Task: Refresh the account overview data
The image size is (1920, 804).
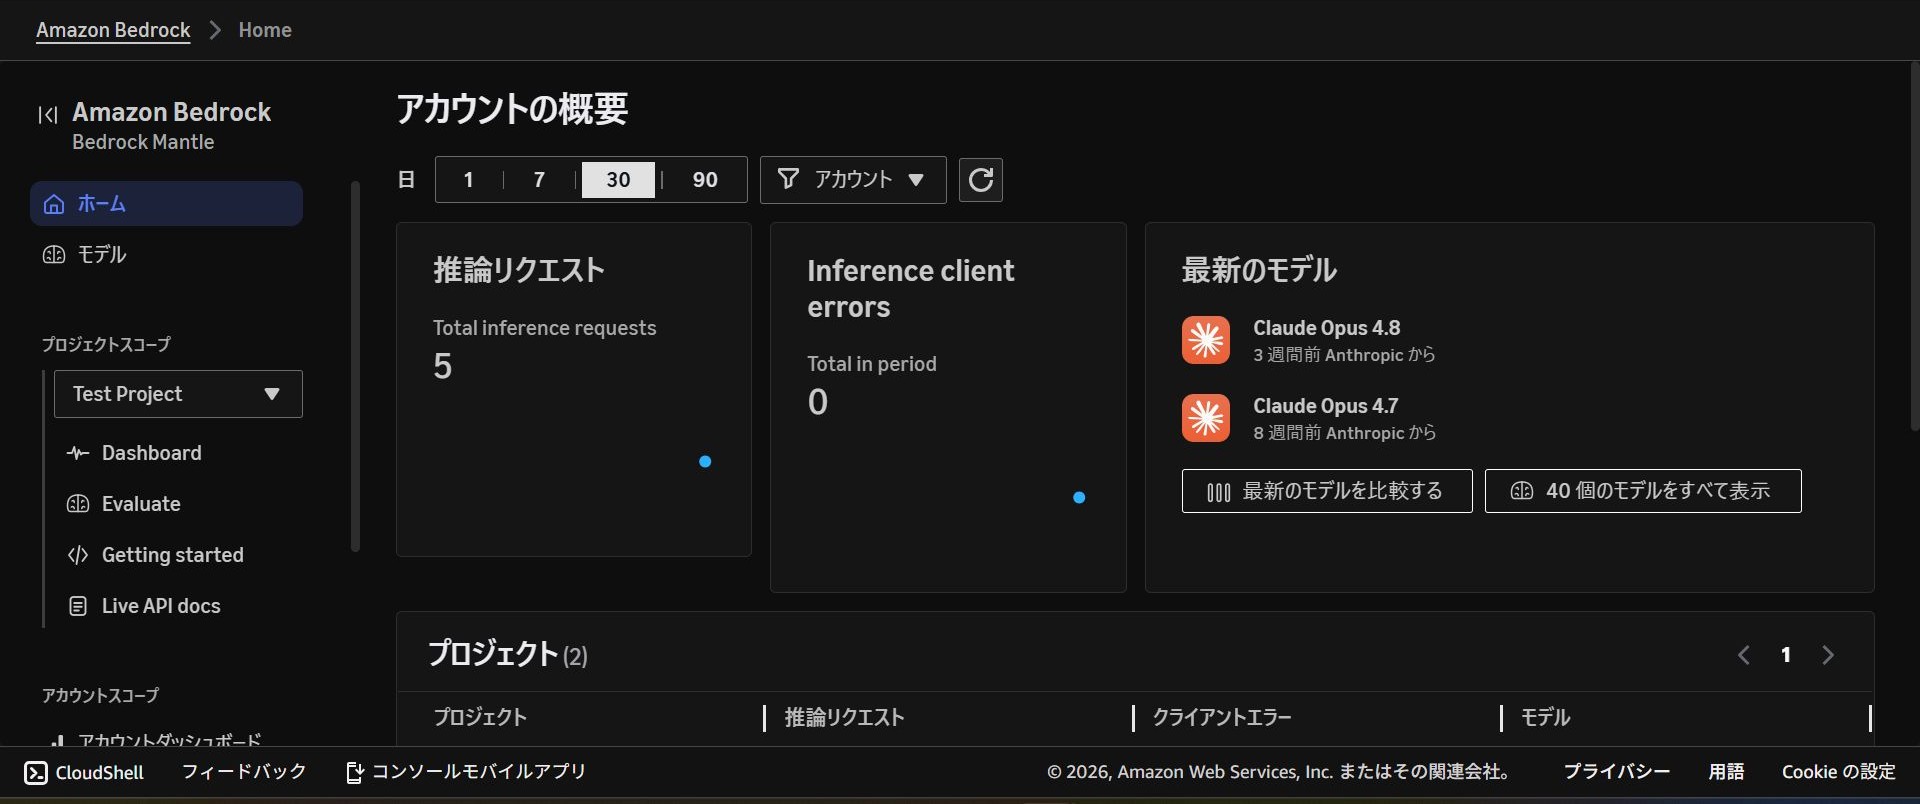Action: 981,180
